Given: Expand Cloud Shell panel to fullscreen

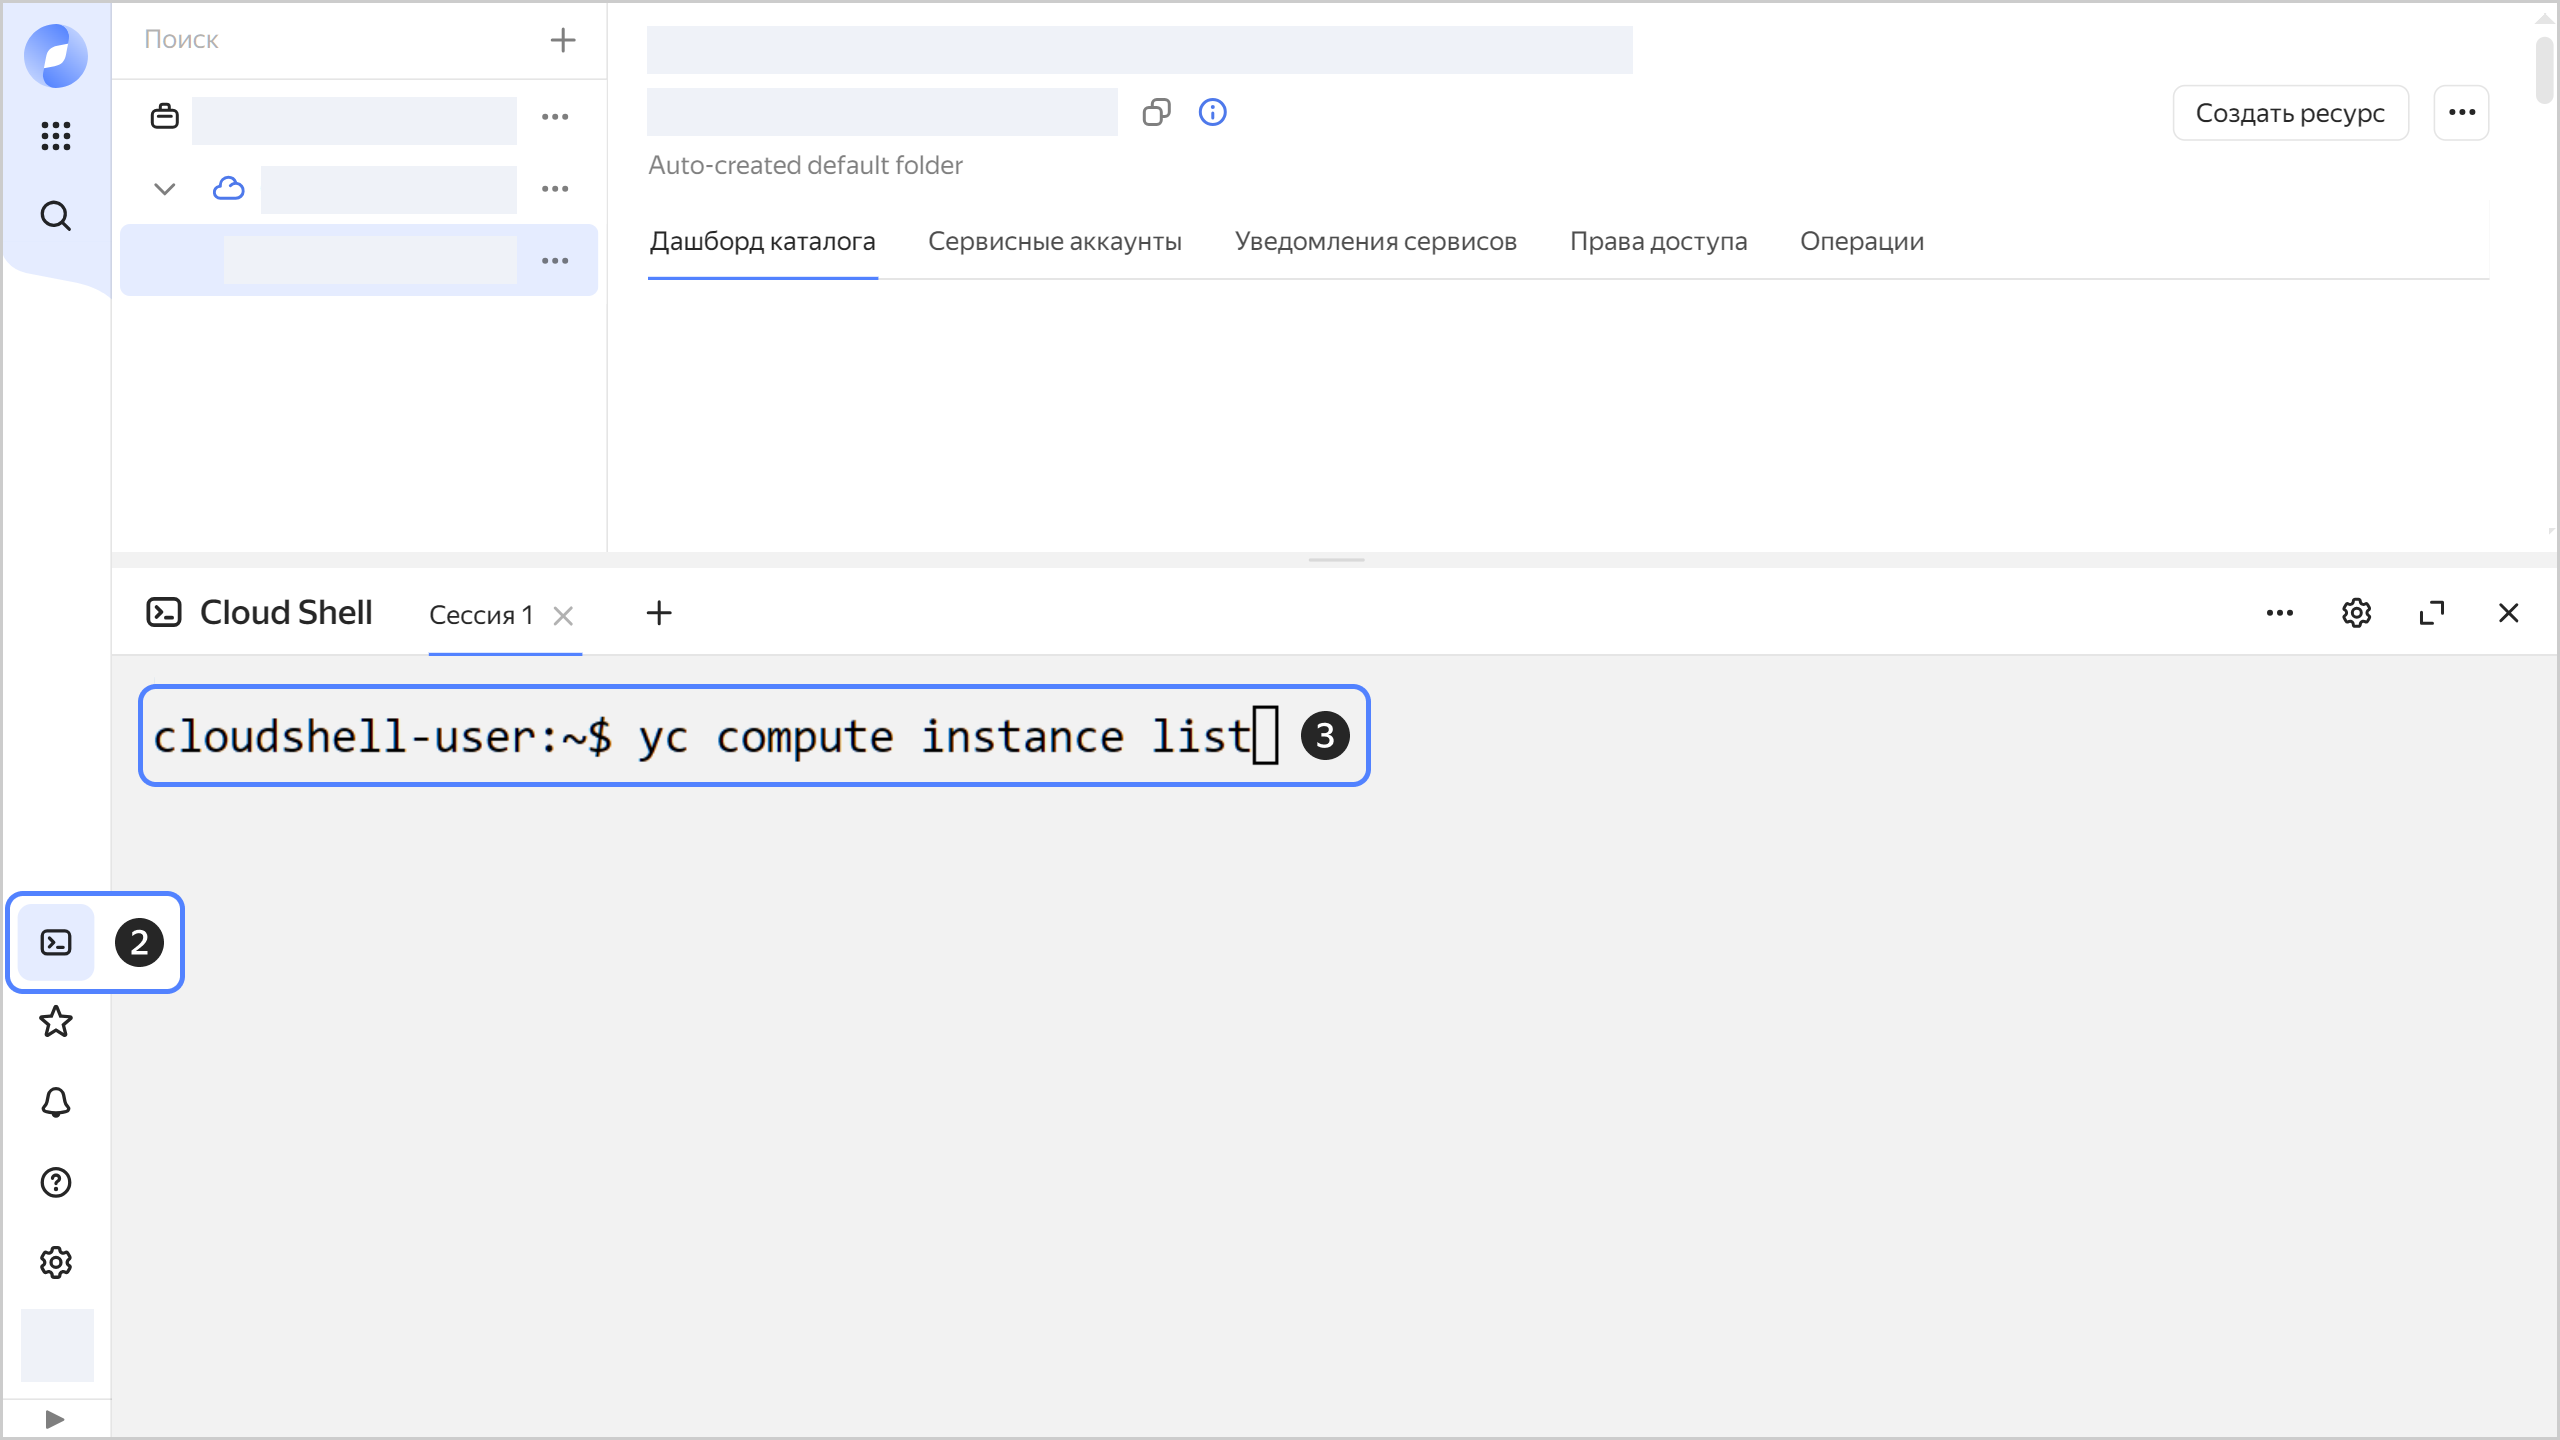Looking at the screenshot, I should point(2432,613).
